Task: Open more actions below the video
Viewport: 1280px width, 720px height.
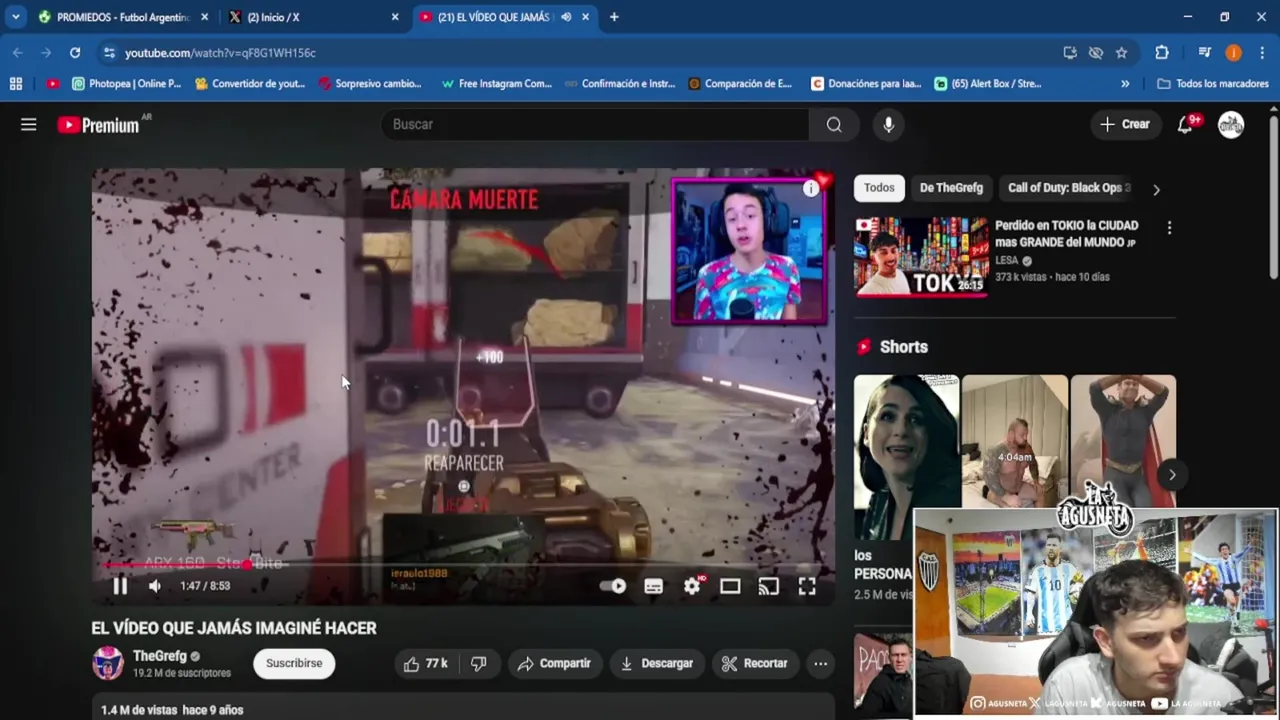Action: (x=820, y=663)
